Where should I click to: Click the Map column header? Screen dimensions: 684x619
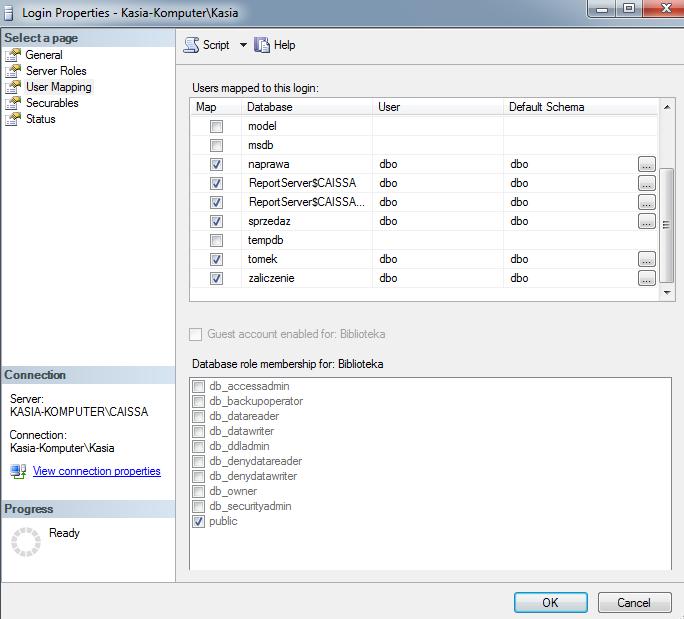click(x=216, y=107)
